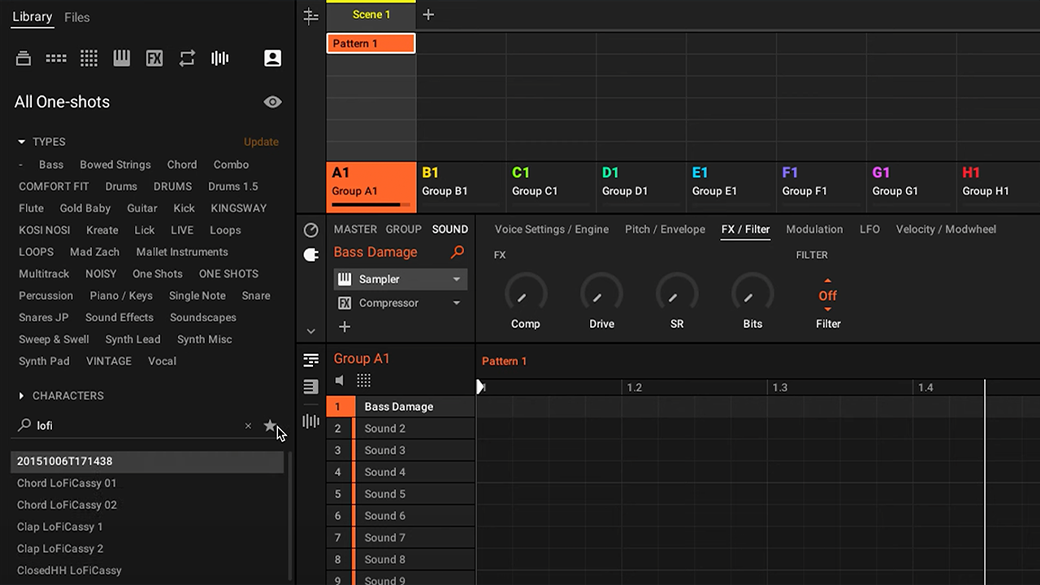
Task: Open the pad view grid icon
Action: (x=363, y=381)
